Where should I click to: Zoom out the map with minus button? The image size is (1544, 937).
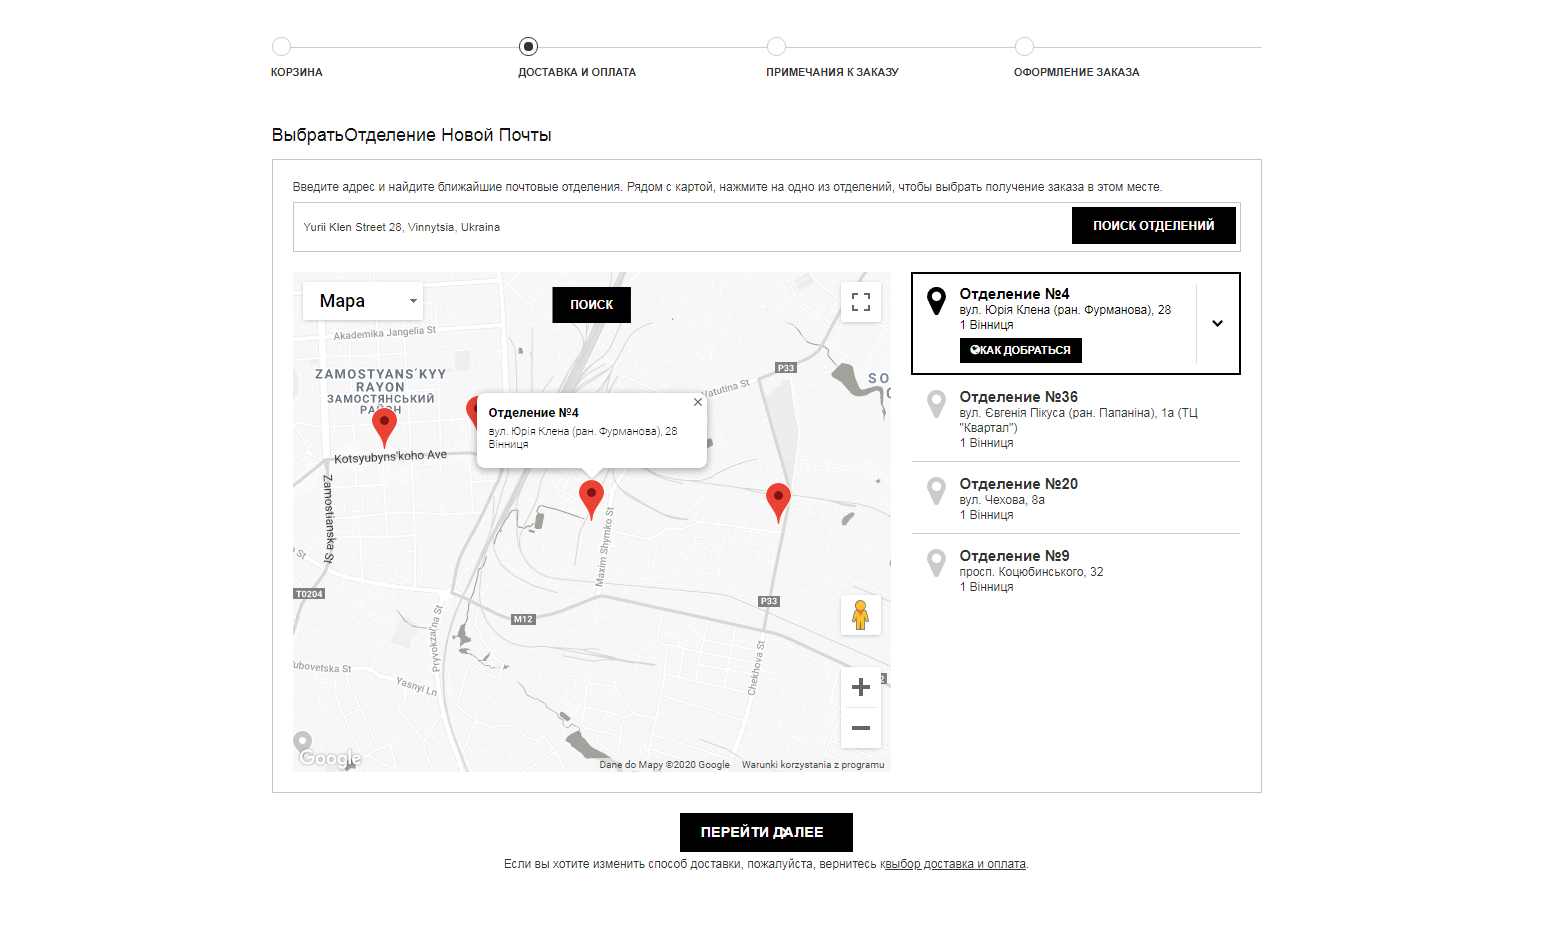point(860,728)
